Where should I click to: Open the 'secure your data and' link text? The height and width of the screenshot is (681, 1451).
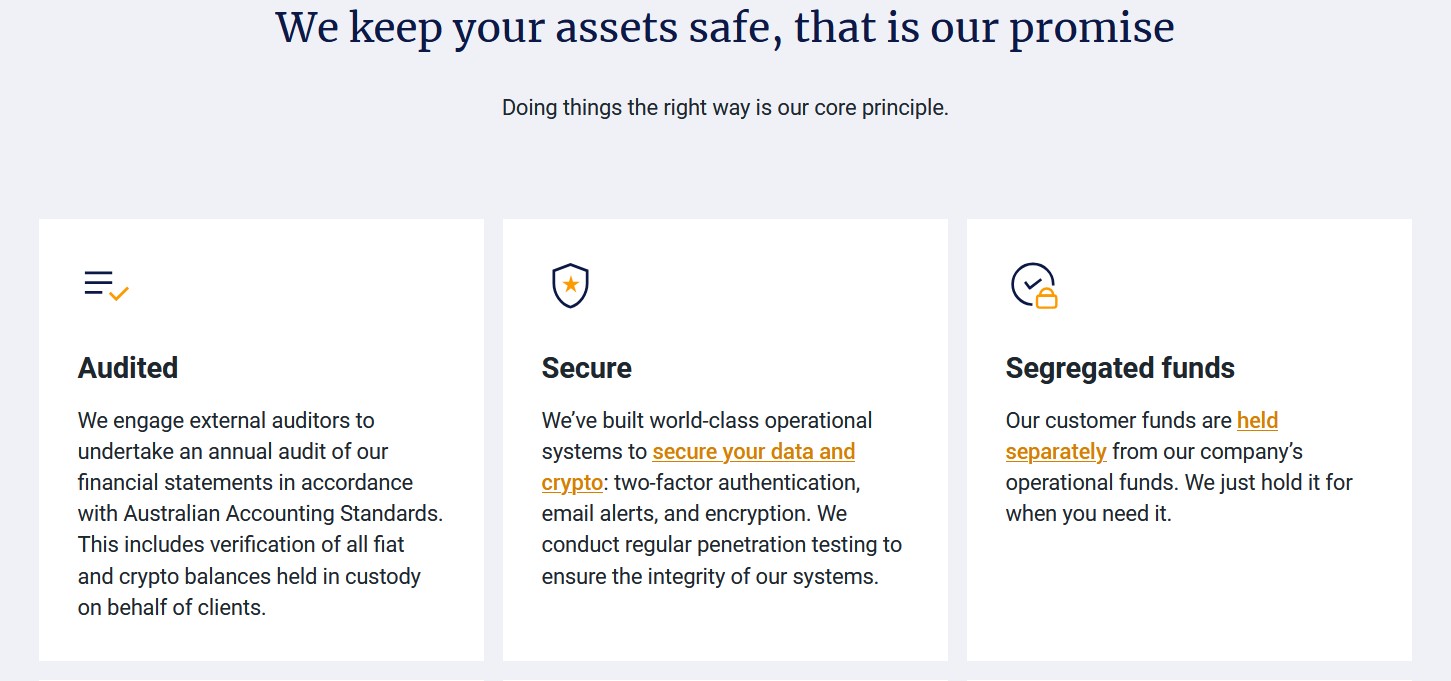(x=754, y=451)
